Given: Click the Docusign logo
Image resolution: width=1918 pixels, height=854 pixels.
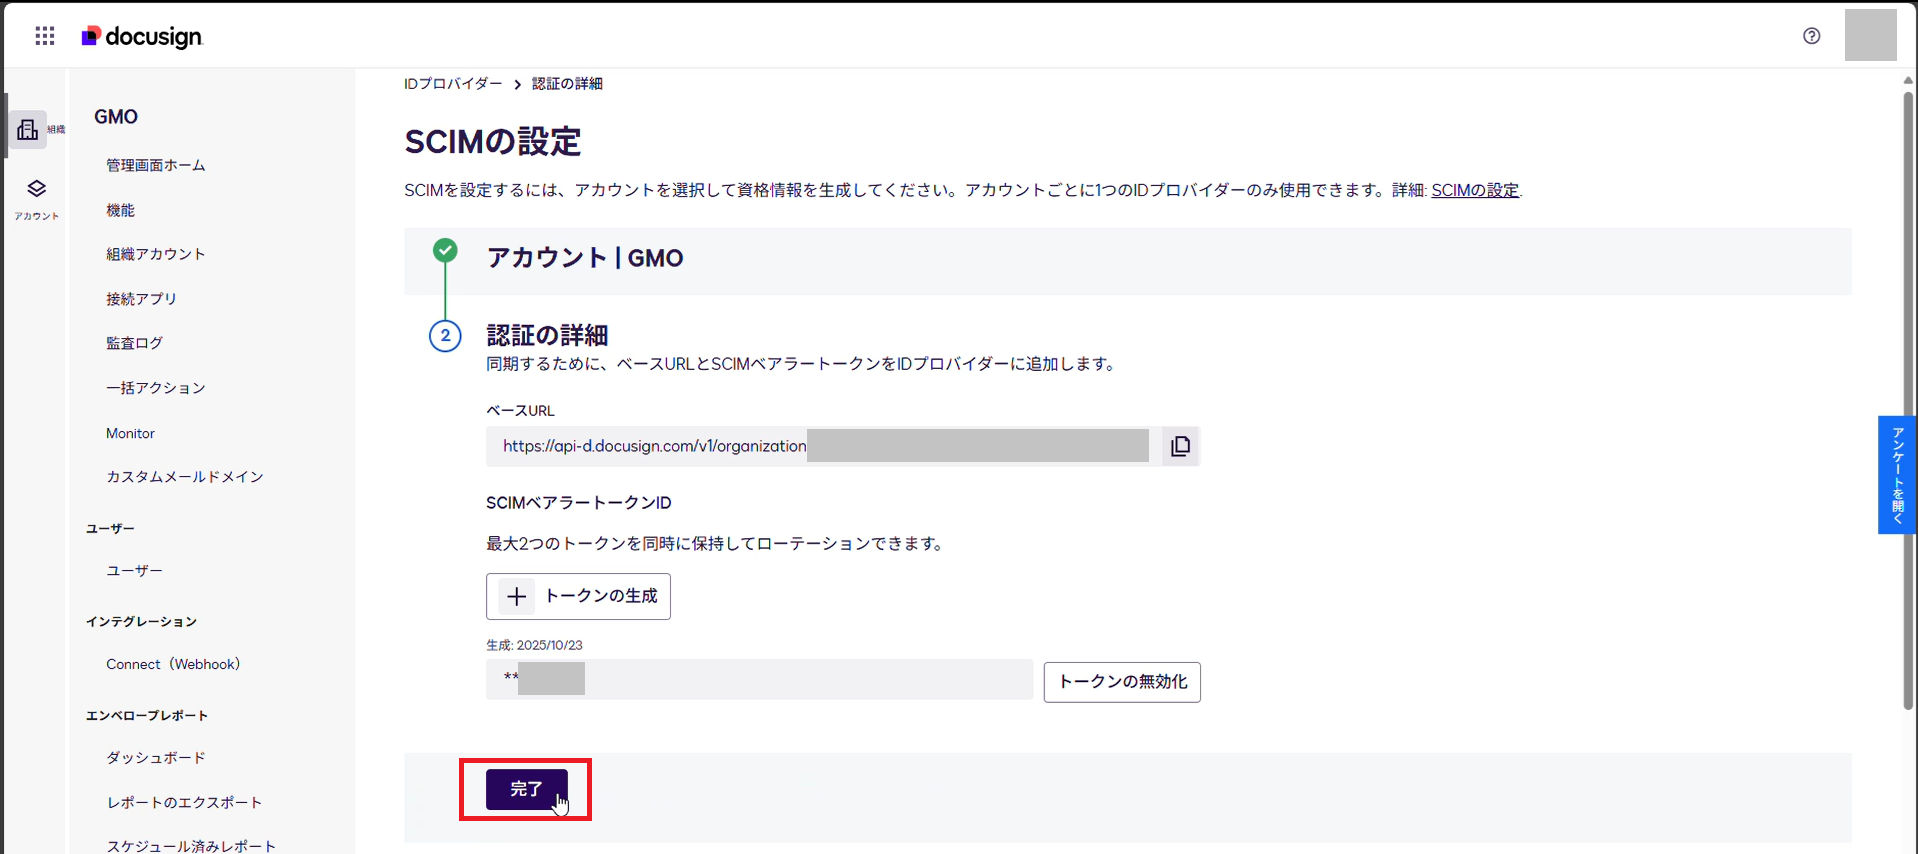Looking at the screenshot, I should click(x=142, y=36).
